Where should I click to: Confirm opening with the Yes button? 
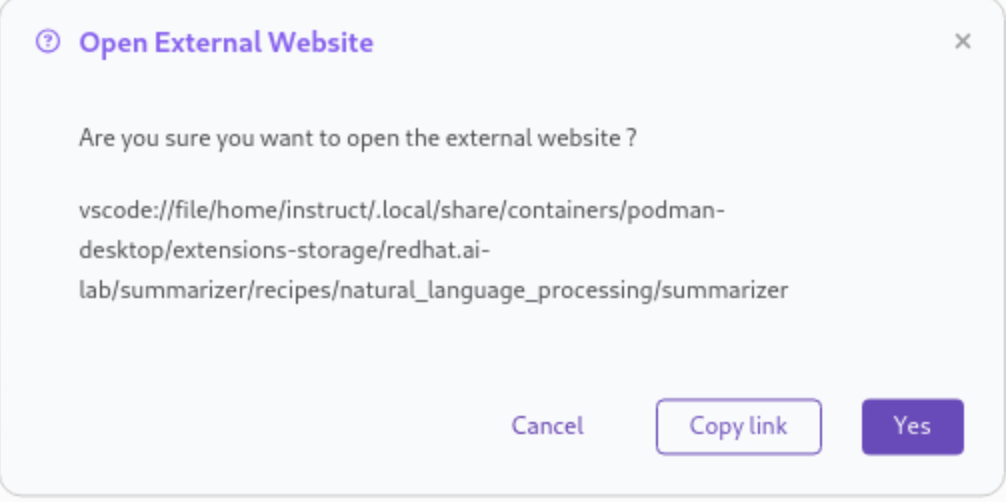[912, 426]
